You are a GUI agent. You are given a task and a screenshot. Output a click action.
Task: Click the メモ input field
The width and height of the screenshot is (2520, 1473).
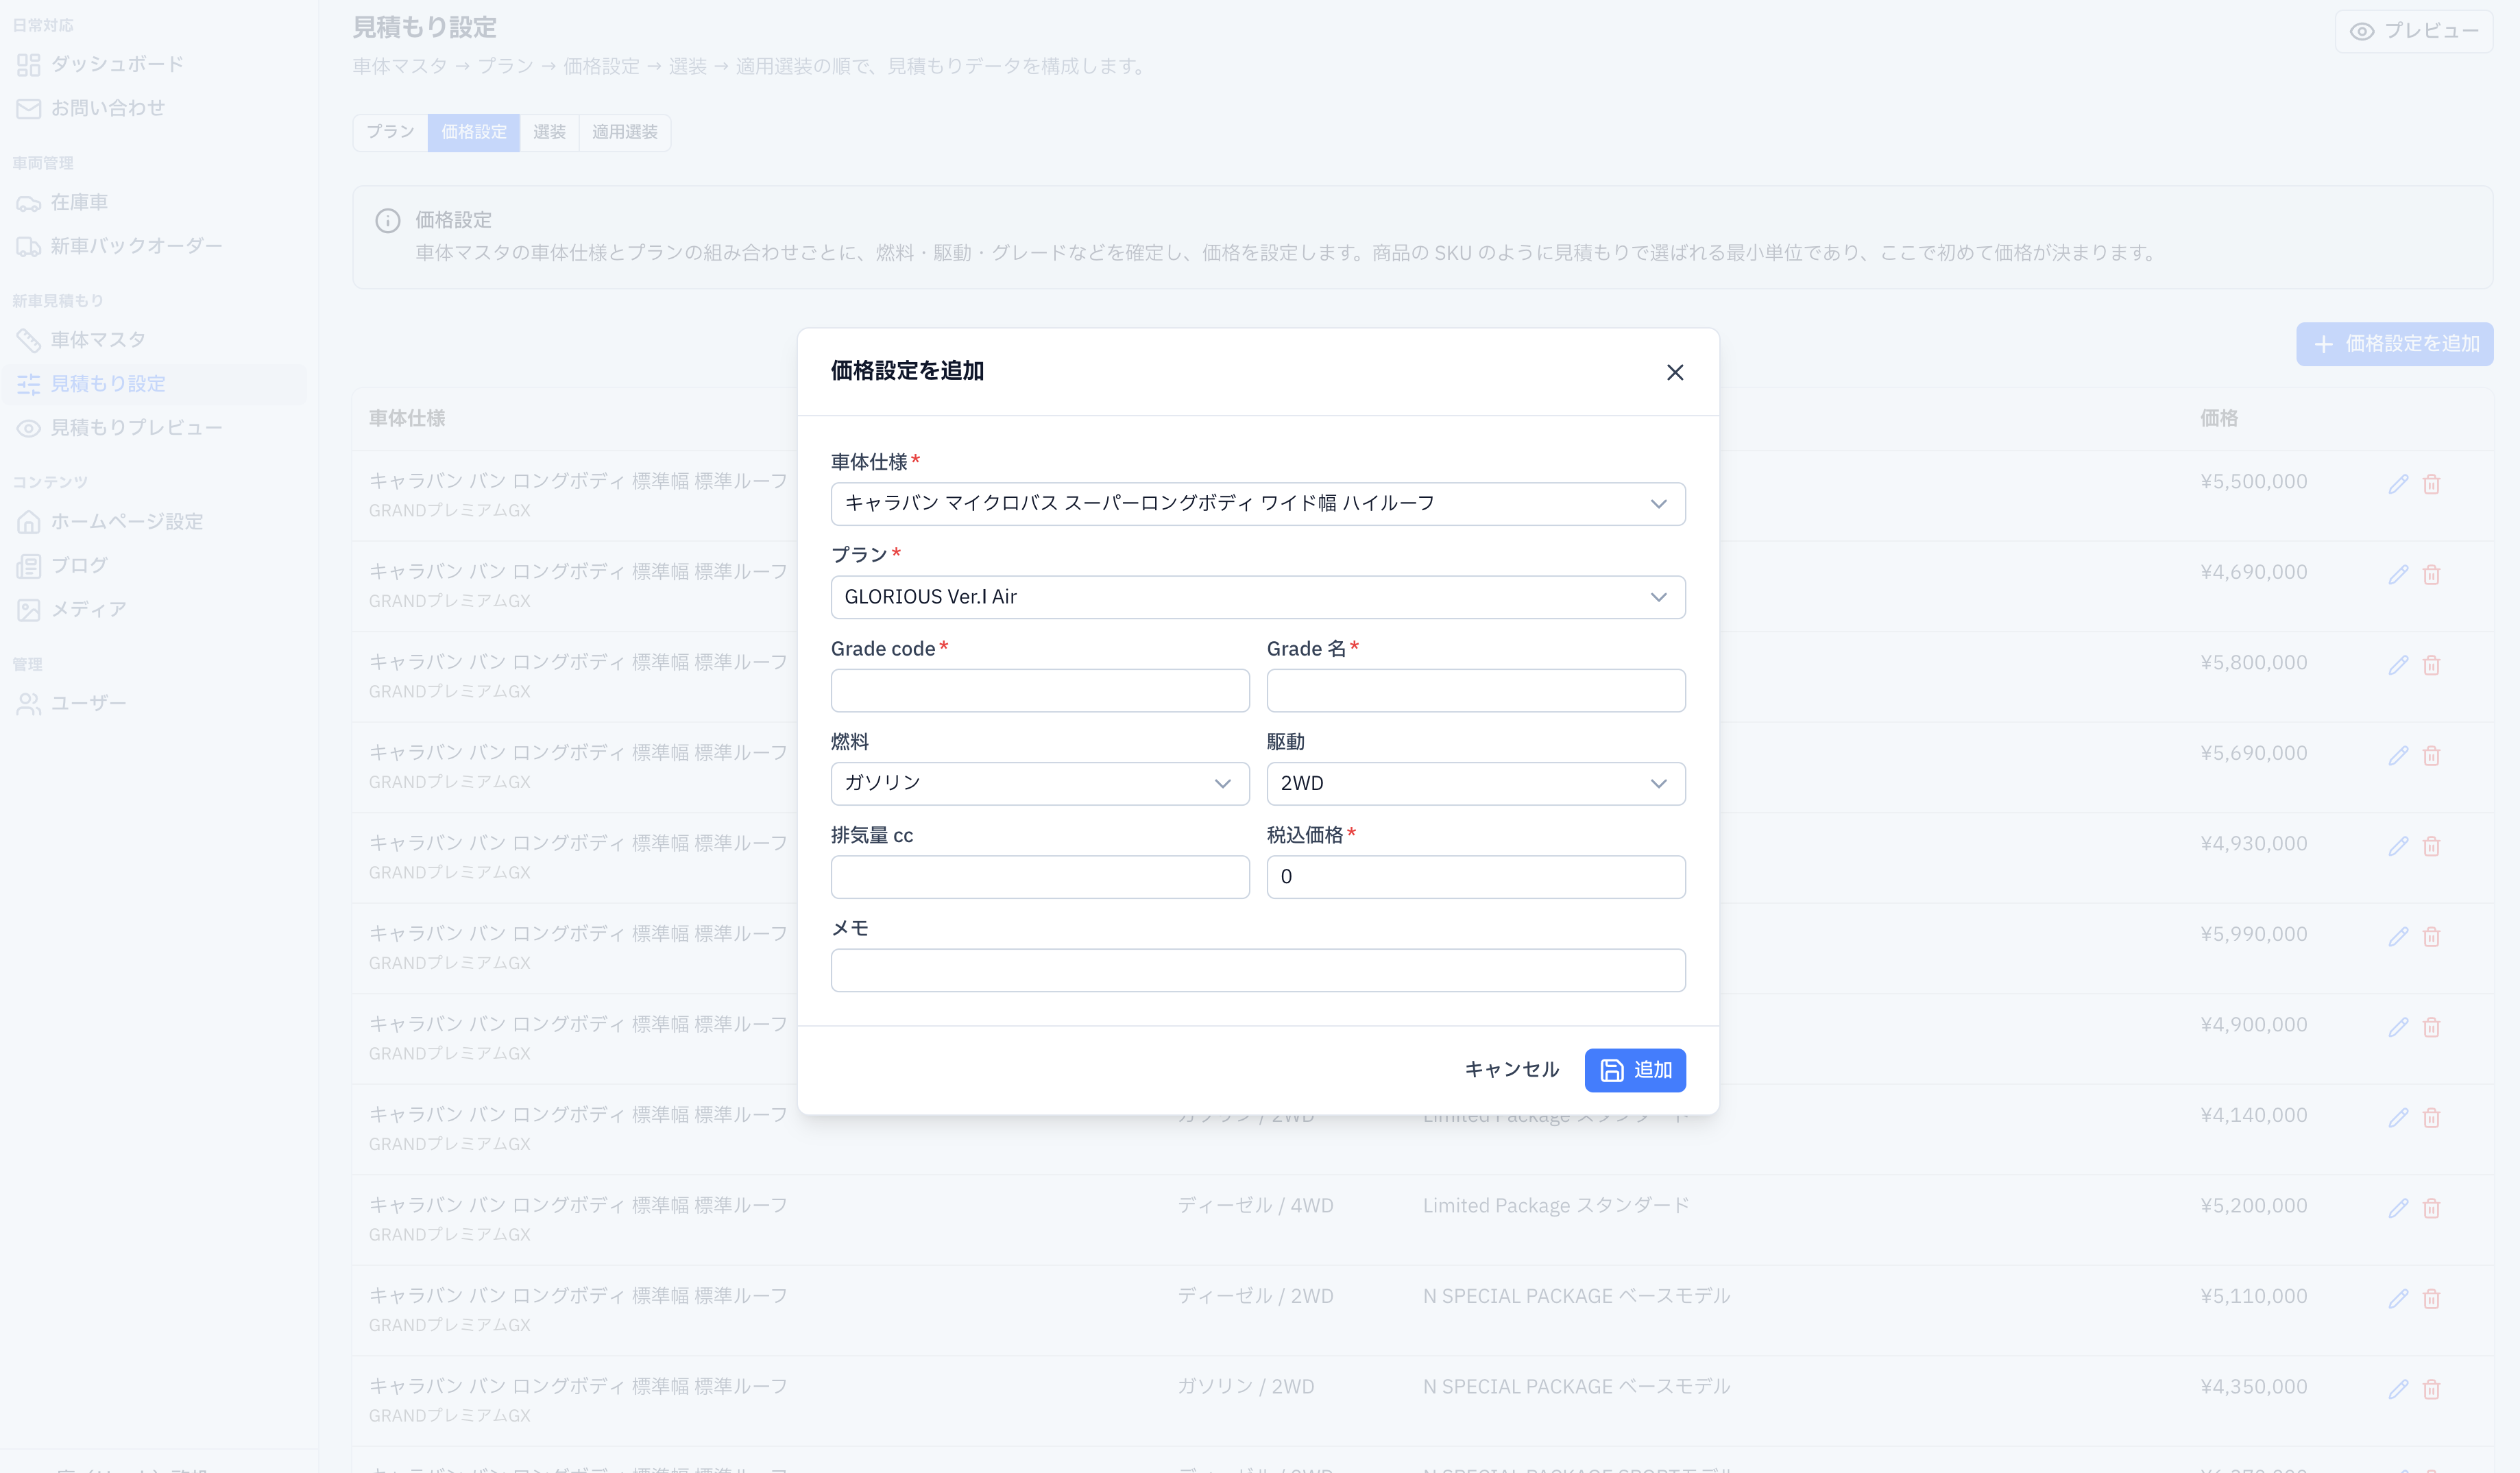click(x=1258, y=970)
